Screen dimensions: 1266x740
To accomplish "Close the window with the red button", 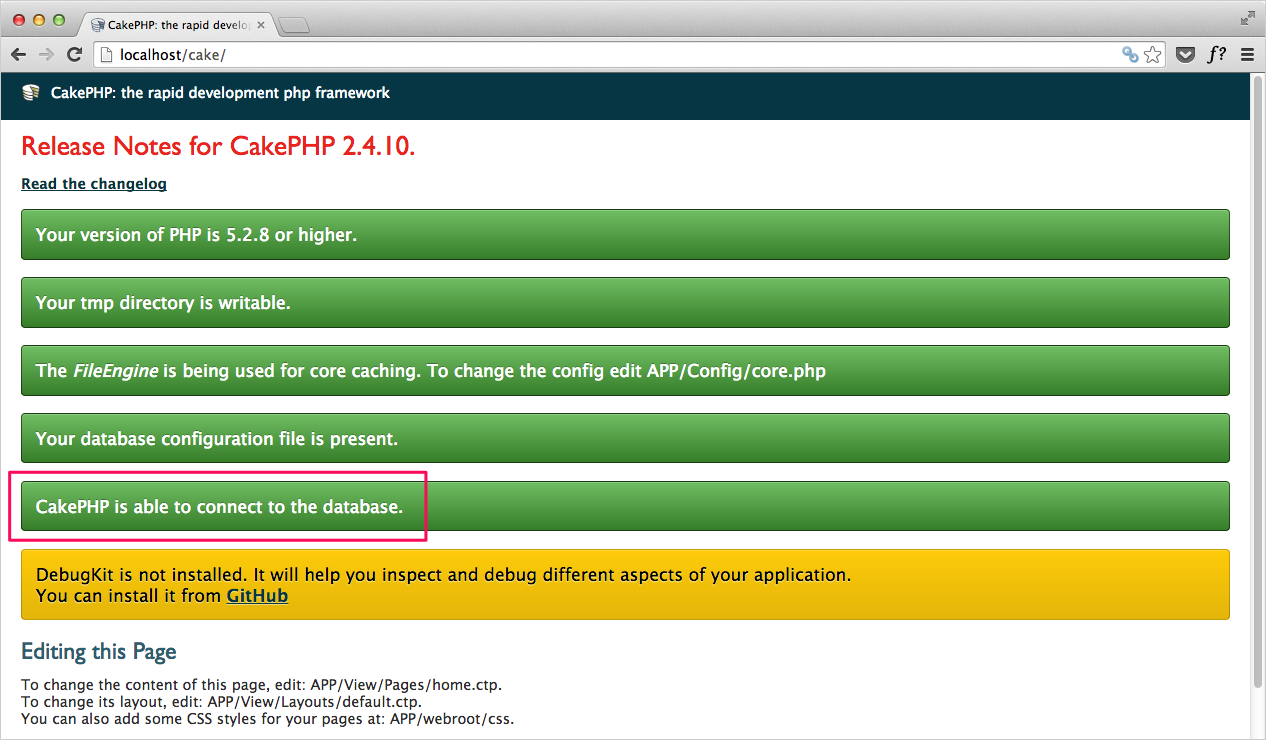I will [x=20, y=20].
